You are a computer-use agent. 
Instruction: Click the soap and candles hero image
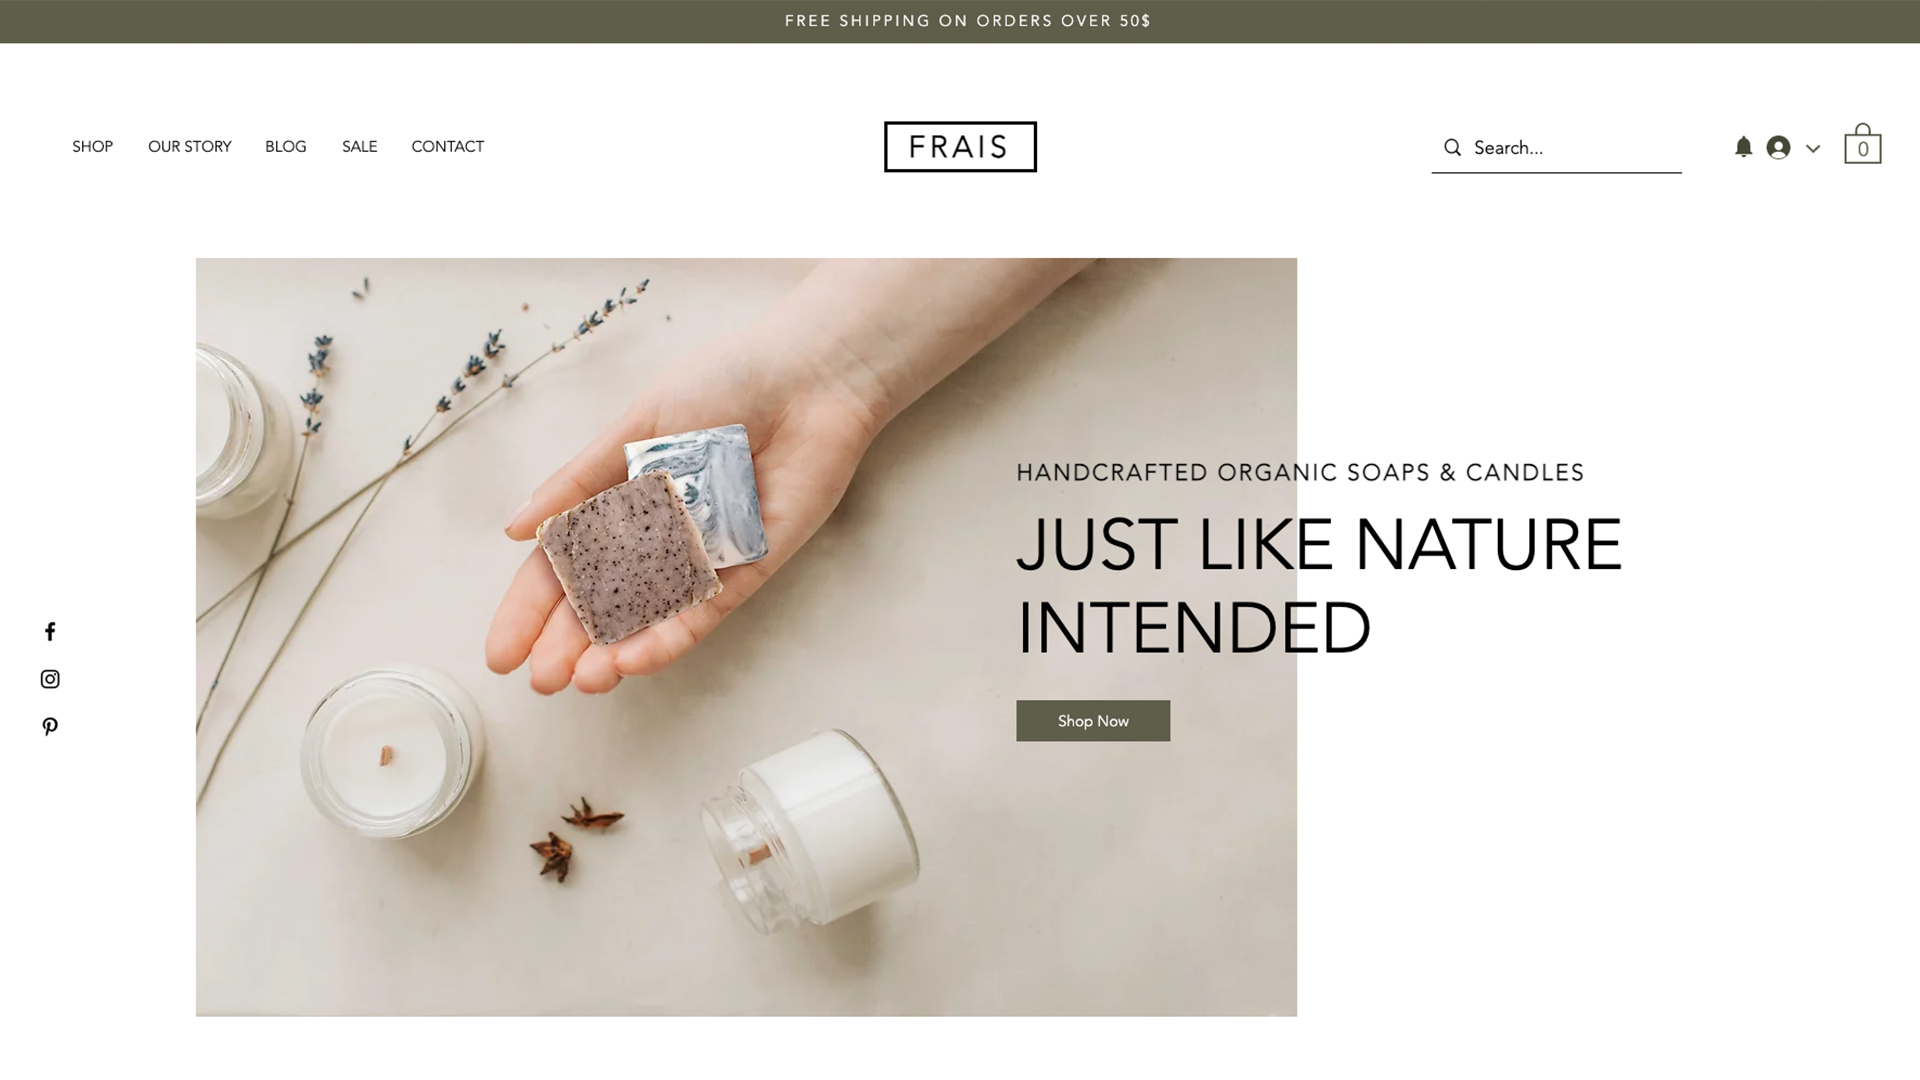746,637
